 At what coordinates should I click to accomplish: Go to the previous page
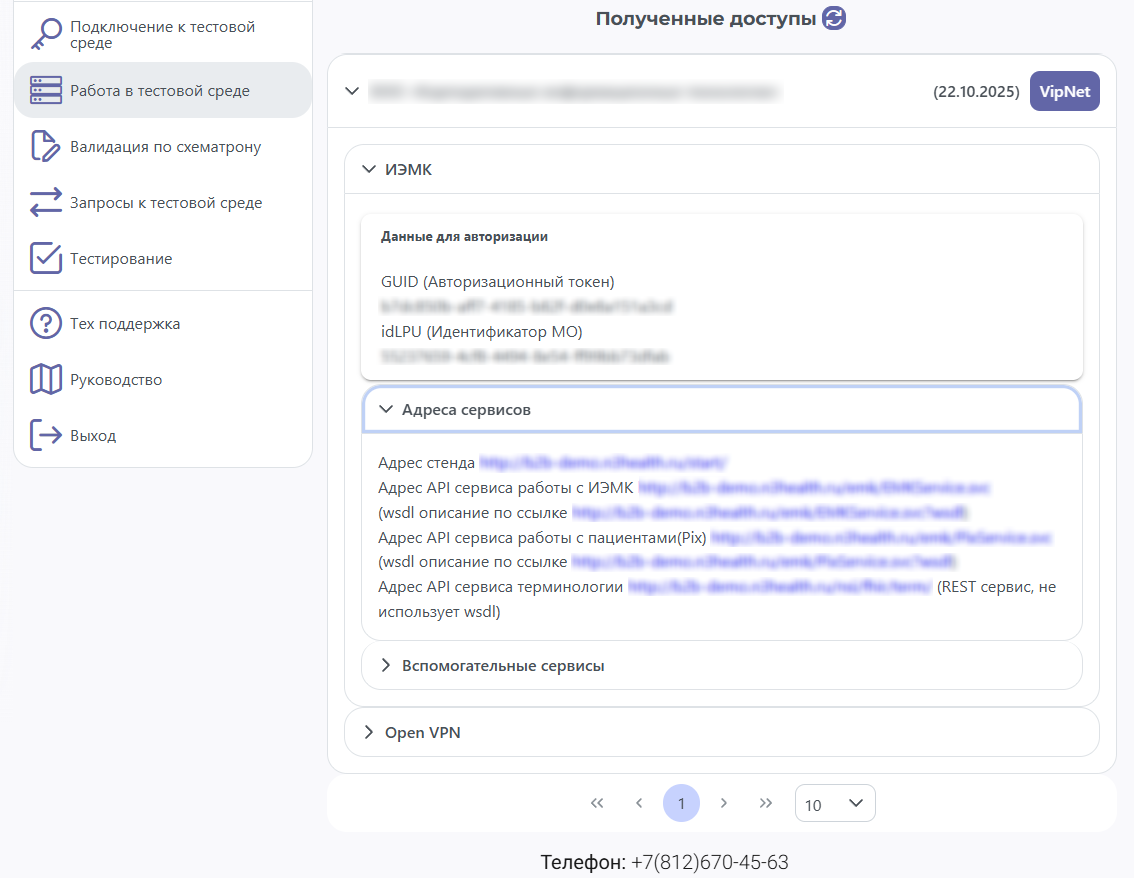point(639,804)
